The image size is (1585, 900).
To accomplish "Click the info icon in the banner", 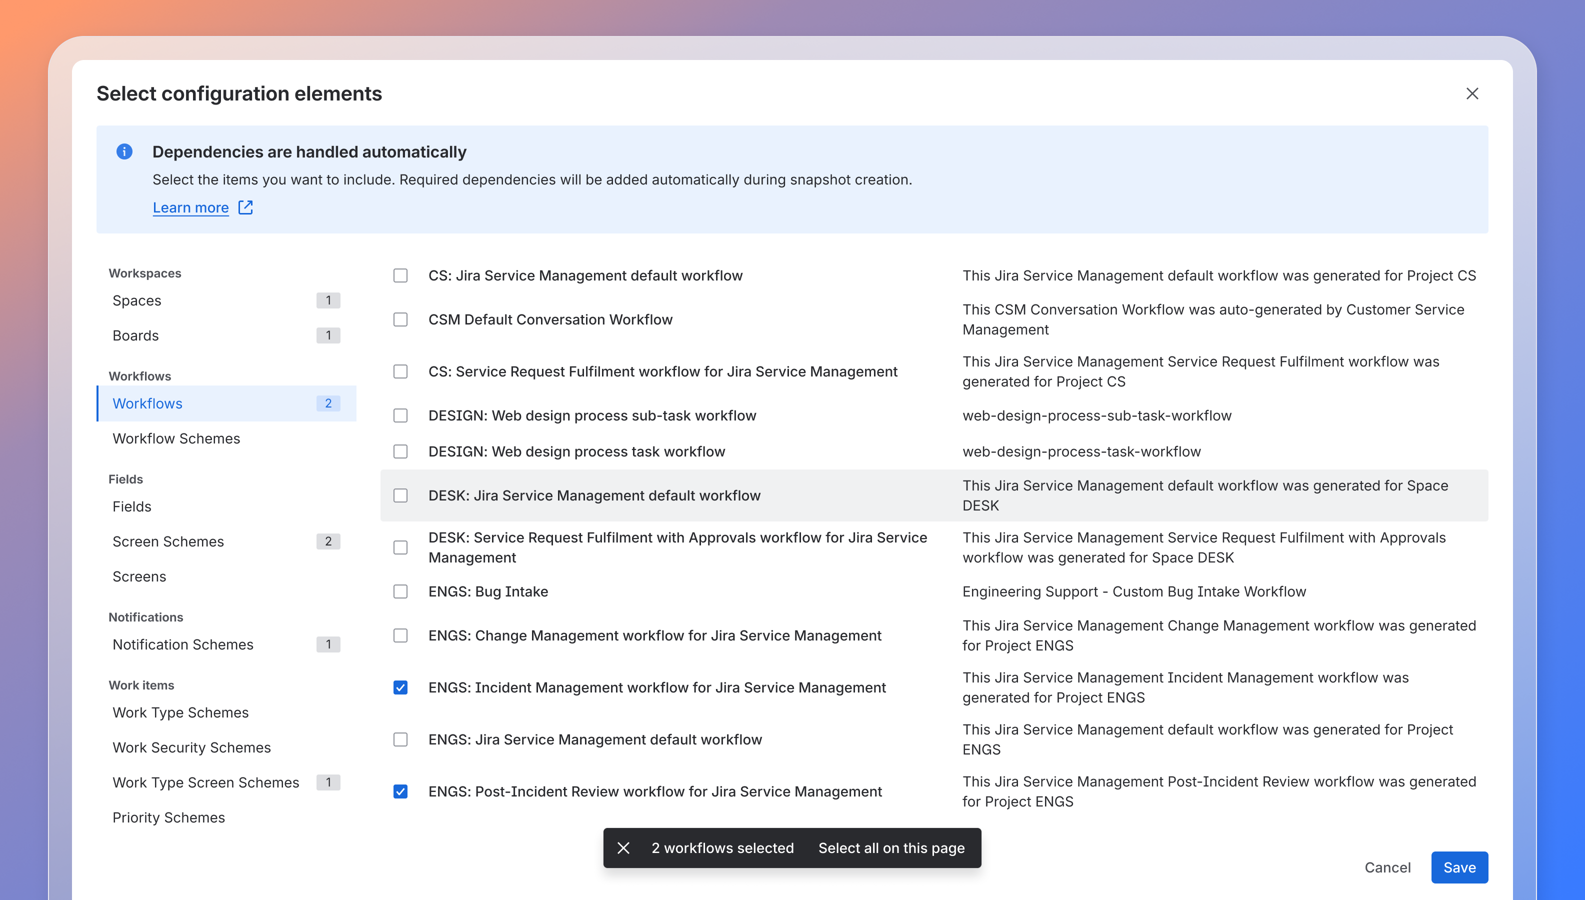I will [x=124, y=152].
